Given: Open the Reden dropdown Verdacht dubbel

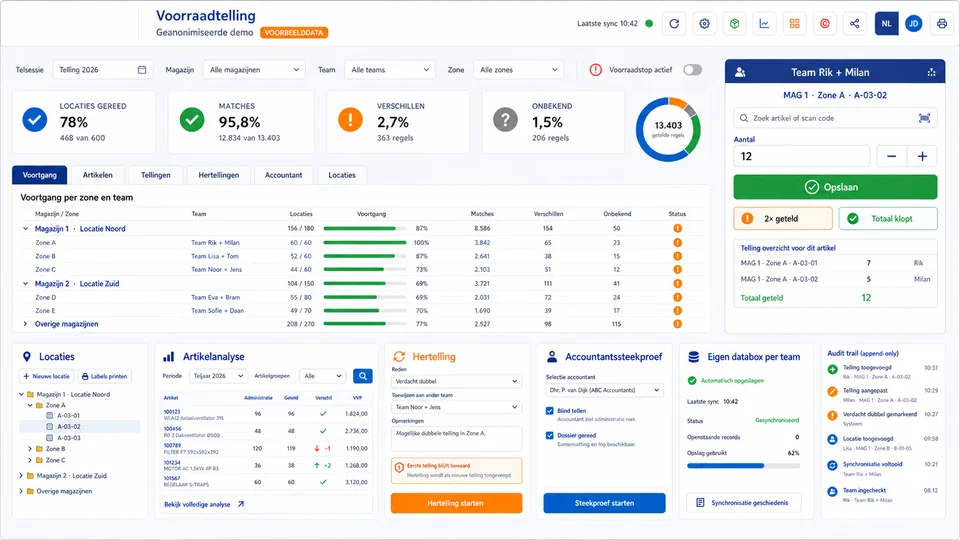Looking at the screenshot, I should [456, 381].
